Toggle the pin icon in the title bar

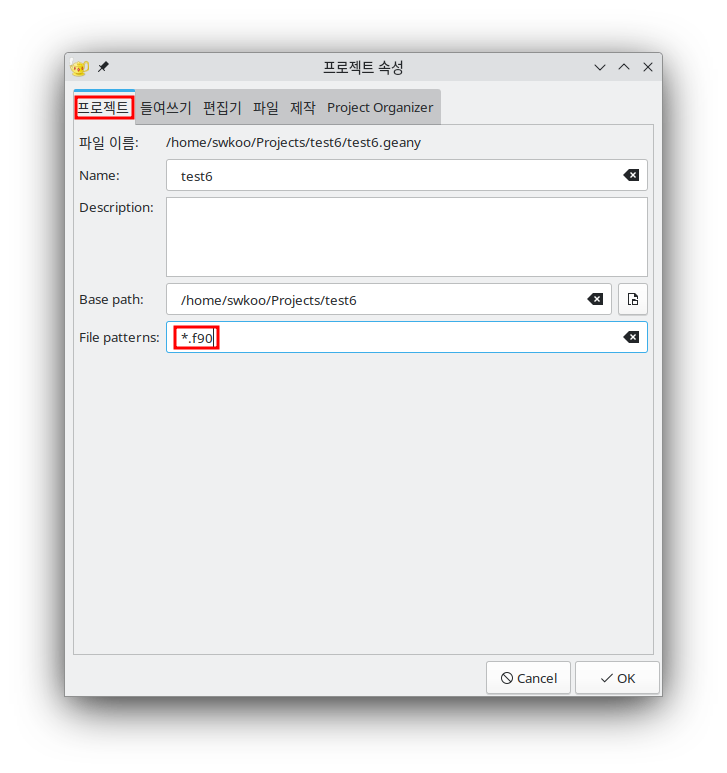click(103, 67)
